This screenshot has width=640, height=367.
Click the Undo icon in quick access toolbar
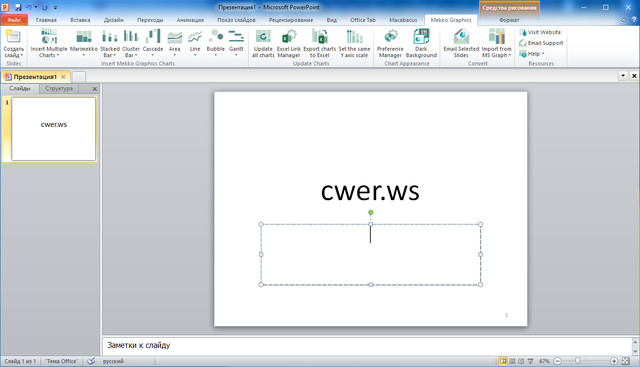click(29, 7)
